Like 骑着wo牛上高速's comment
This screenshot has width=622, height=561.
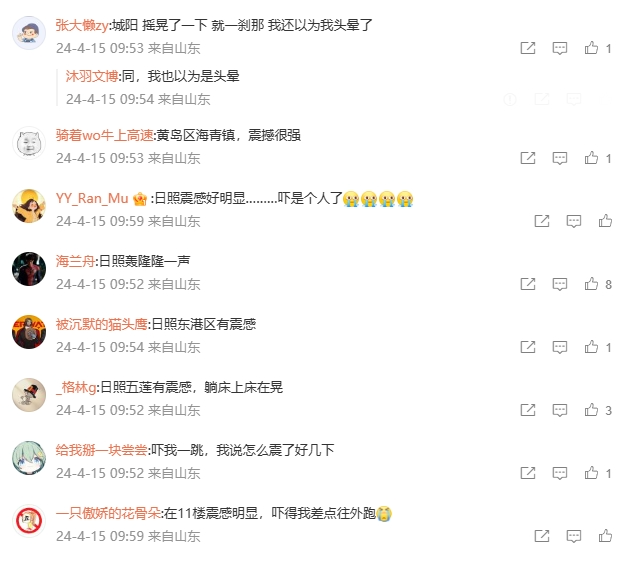point(591,158)
